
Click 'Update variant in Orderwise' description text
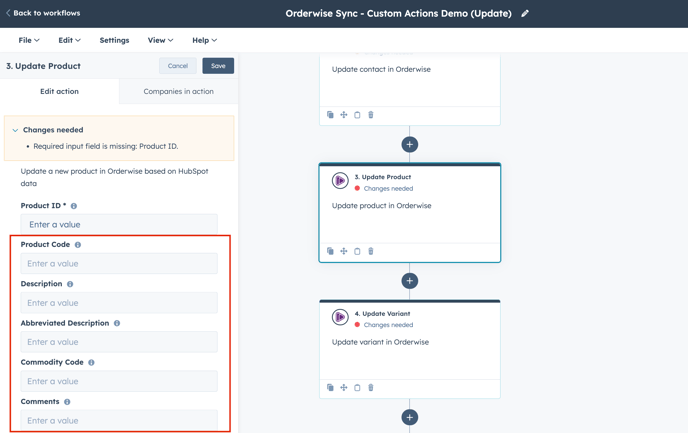[x=380, y=342]
